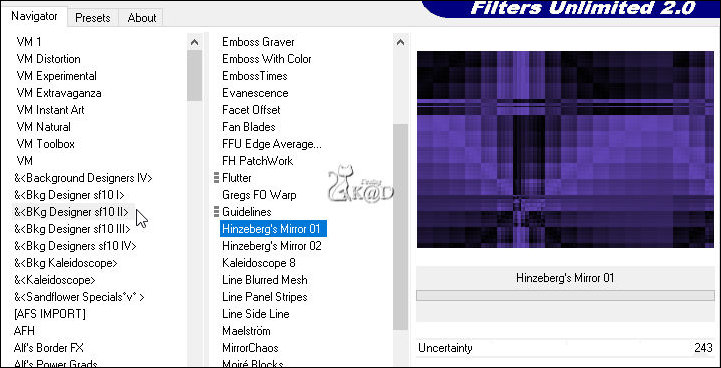Adjust the Uncertainty slider
Screen dimensions: 721x368
pyautogui.click(x=565, y=348)
